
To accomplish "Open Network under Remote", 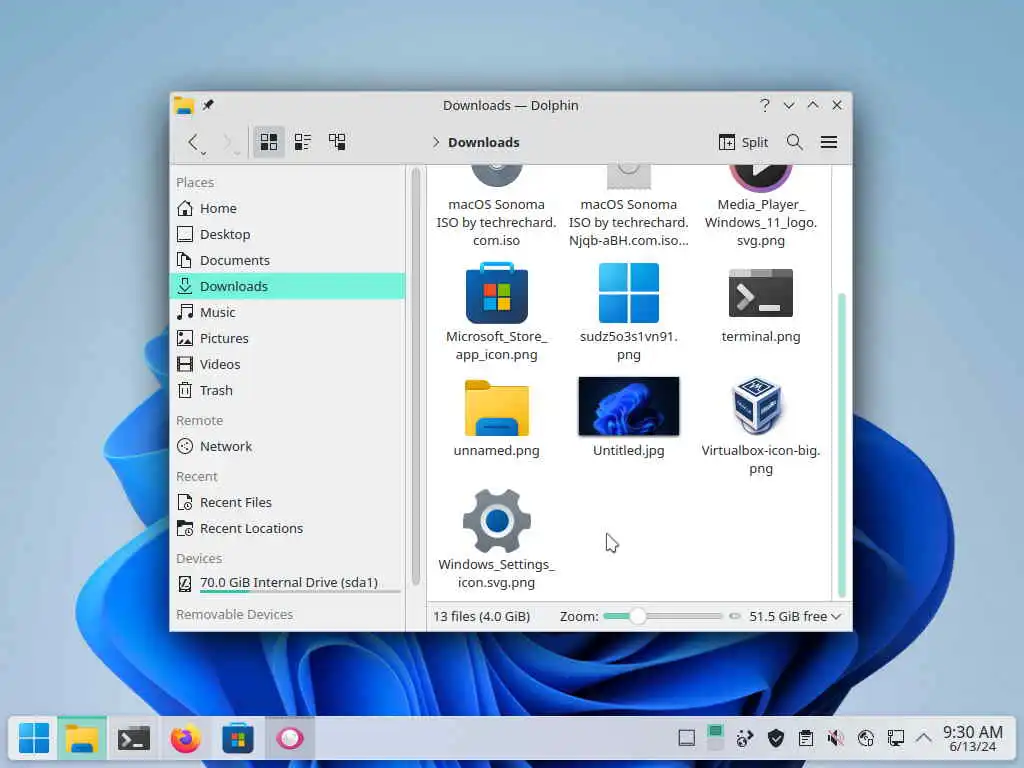I will [x=287, y=446].
